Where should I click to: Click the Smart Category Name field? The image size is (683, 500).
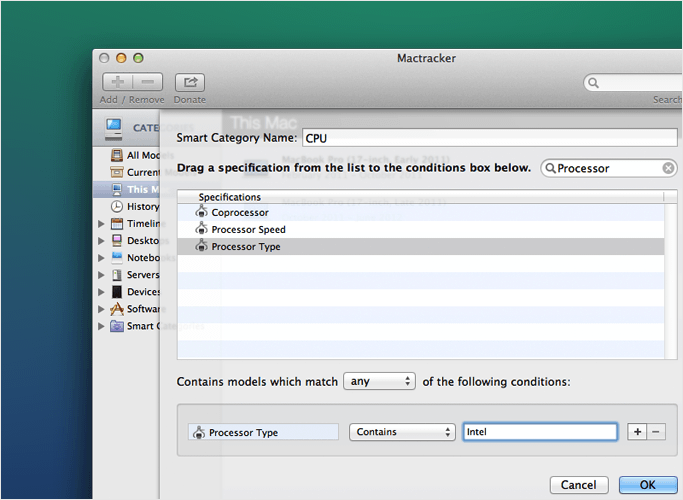pyautogui.click(x=490, y=138)
